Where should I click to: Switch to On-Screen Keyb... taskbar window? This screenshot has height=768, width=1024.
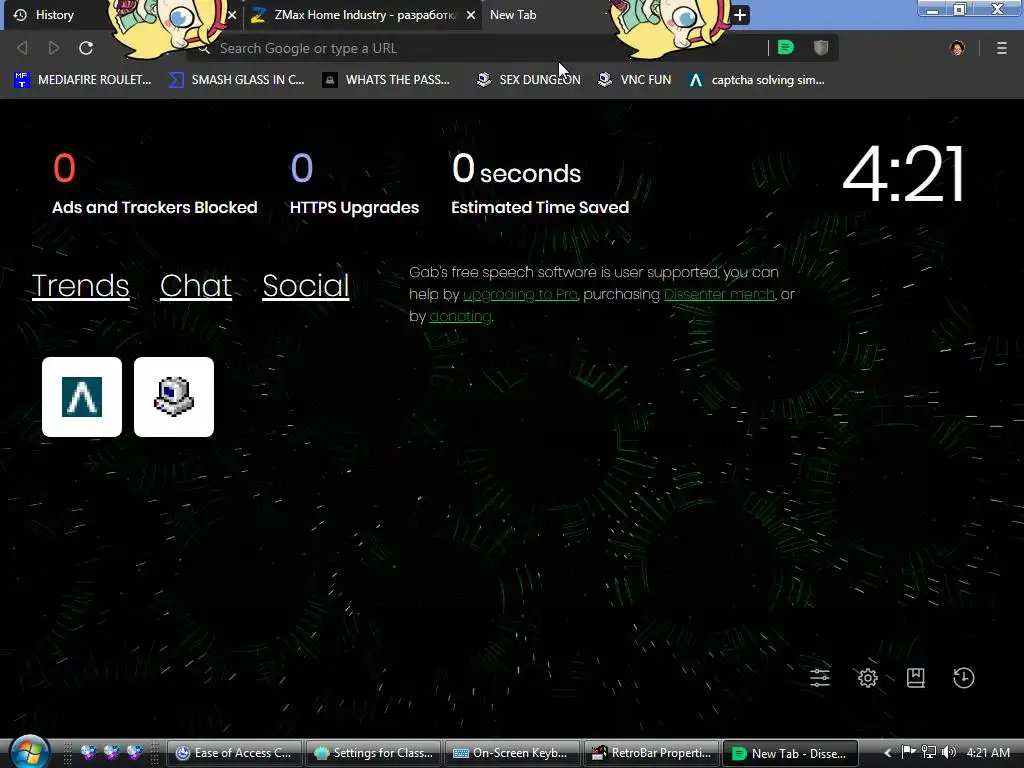coord(513,753)
